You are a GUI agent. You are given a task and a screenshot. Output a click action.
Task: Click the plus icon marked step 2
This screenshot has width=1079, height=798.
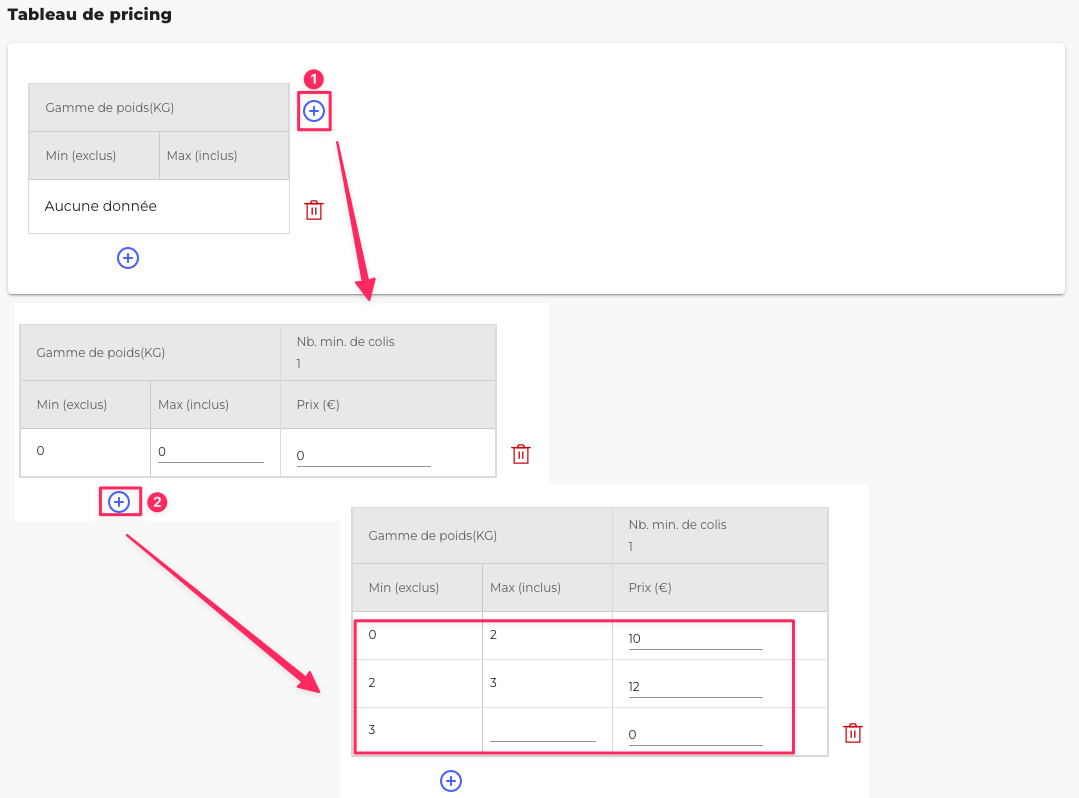point(119,501)
